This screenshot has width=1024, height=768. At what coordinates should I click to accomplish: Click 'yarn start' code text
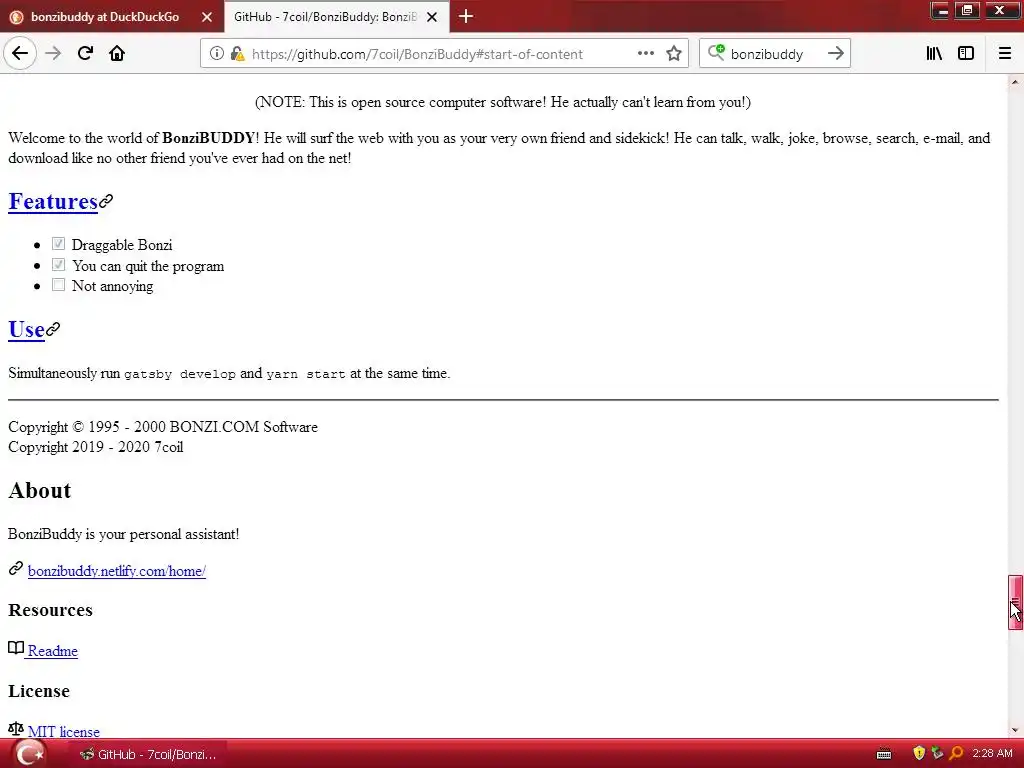point(306,374)
